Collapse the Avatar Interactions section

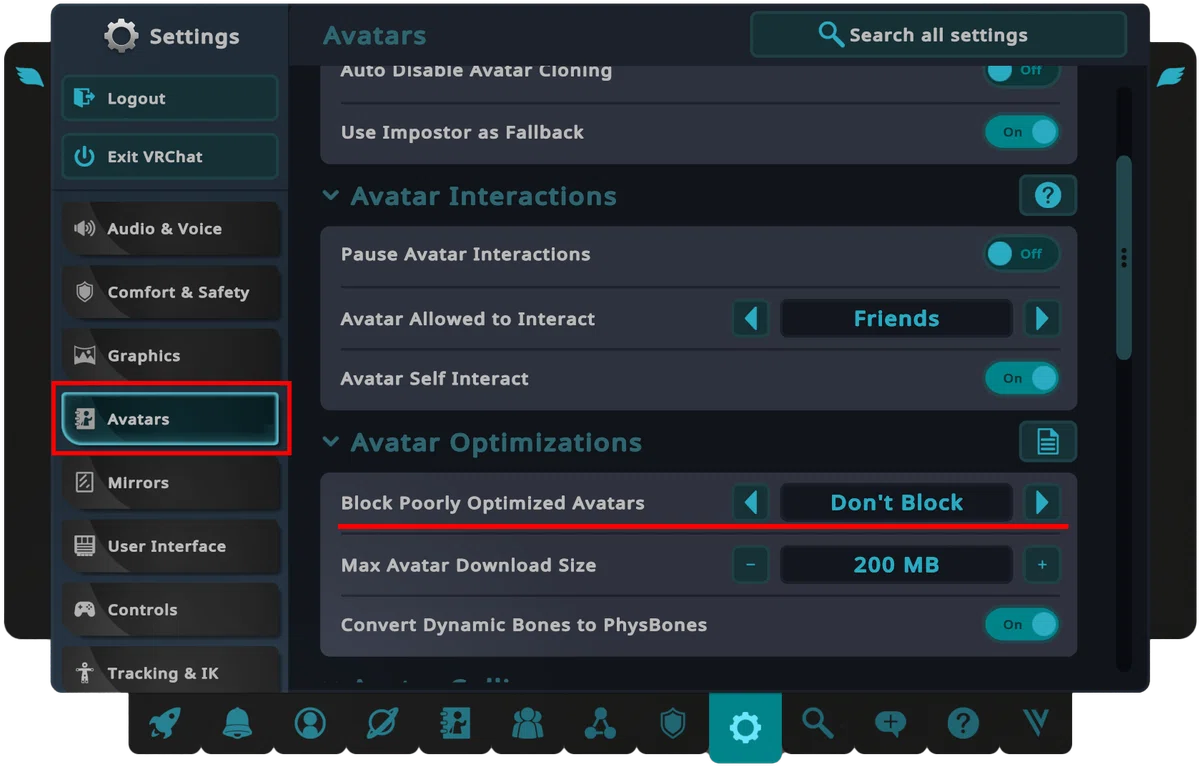click(331, 196)
